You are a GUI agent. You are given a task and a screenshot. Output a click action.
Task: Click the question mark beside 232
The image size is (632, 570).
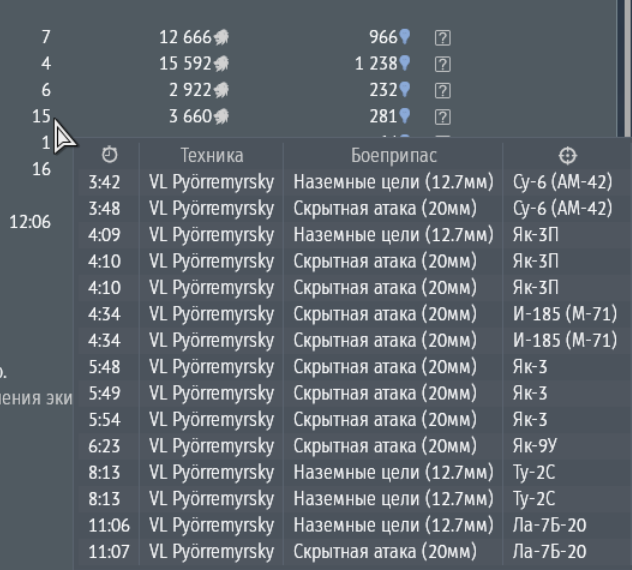click(x=443, y=91)
